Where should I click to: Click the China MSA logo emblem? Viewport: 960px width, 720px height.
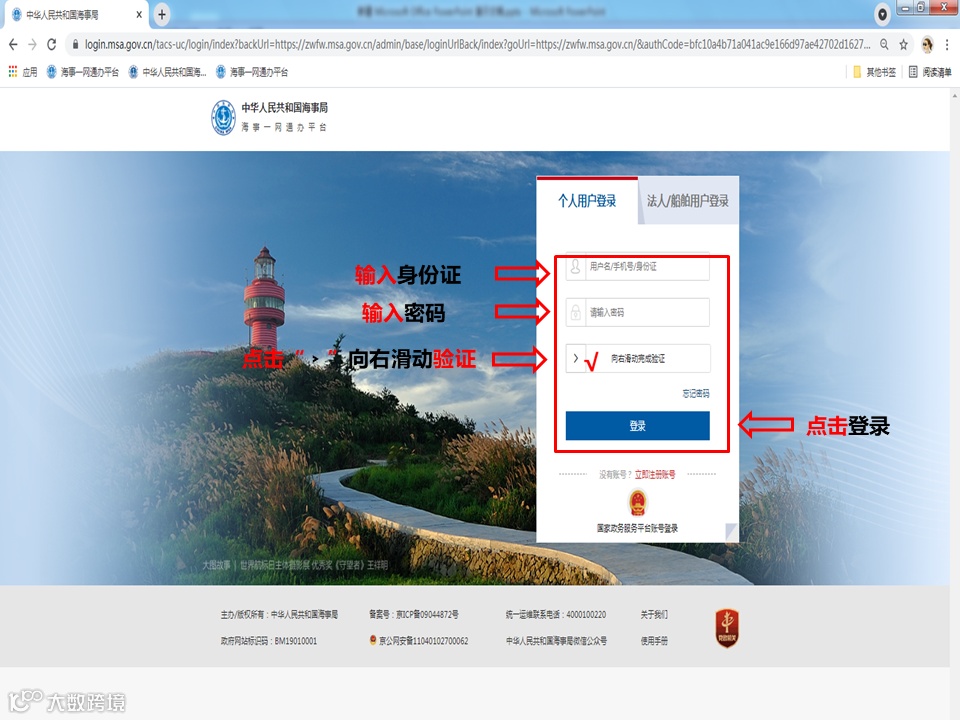[x=223, y=117]
